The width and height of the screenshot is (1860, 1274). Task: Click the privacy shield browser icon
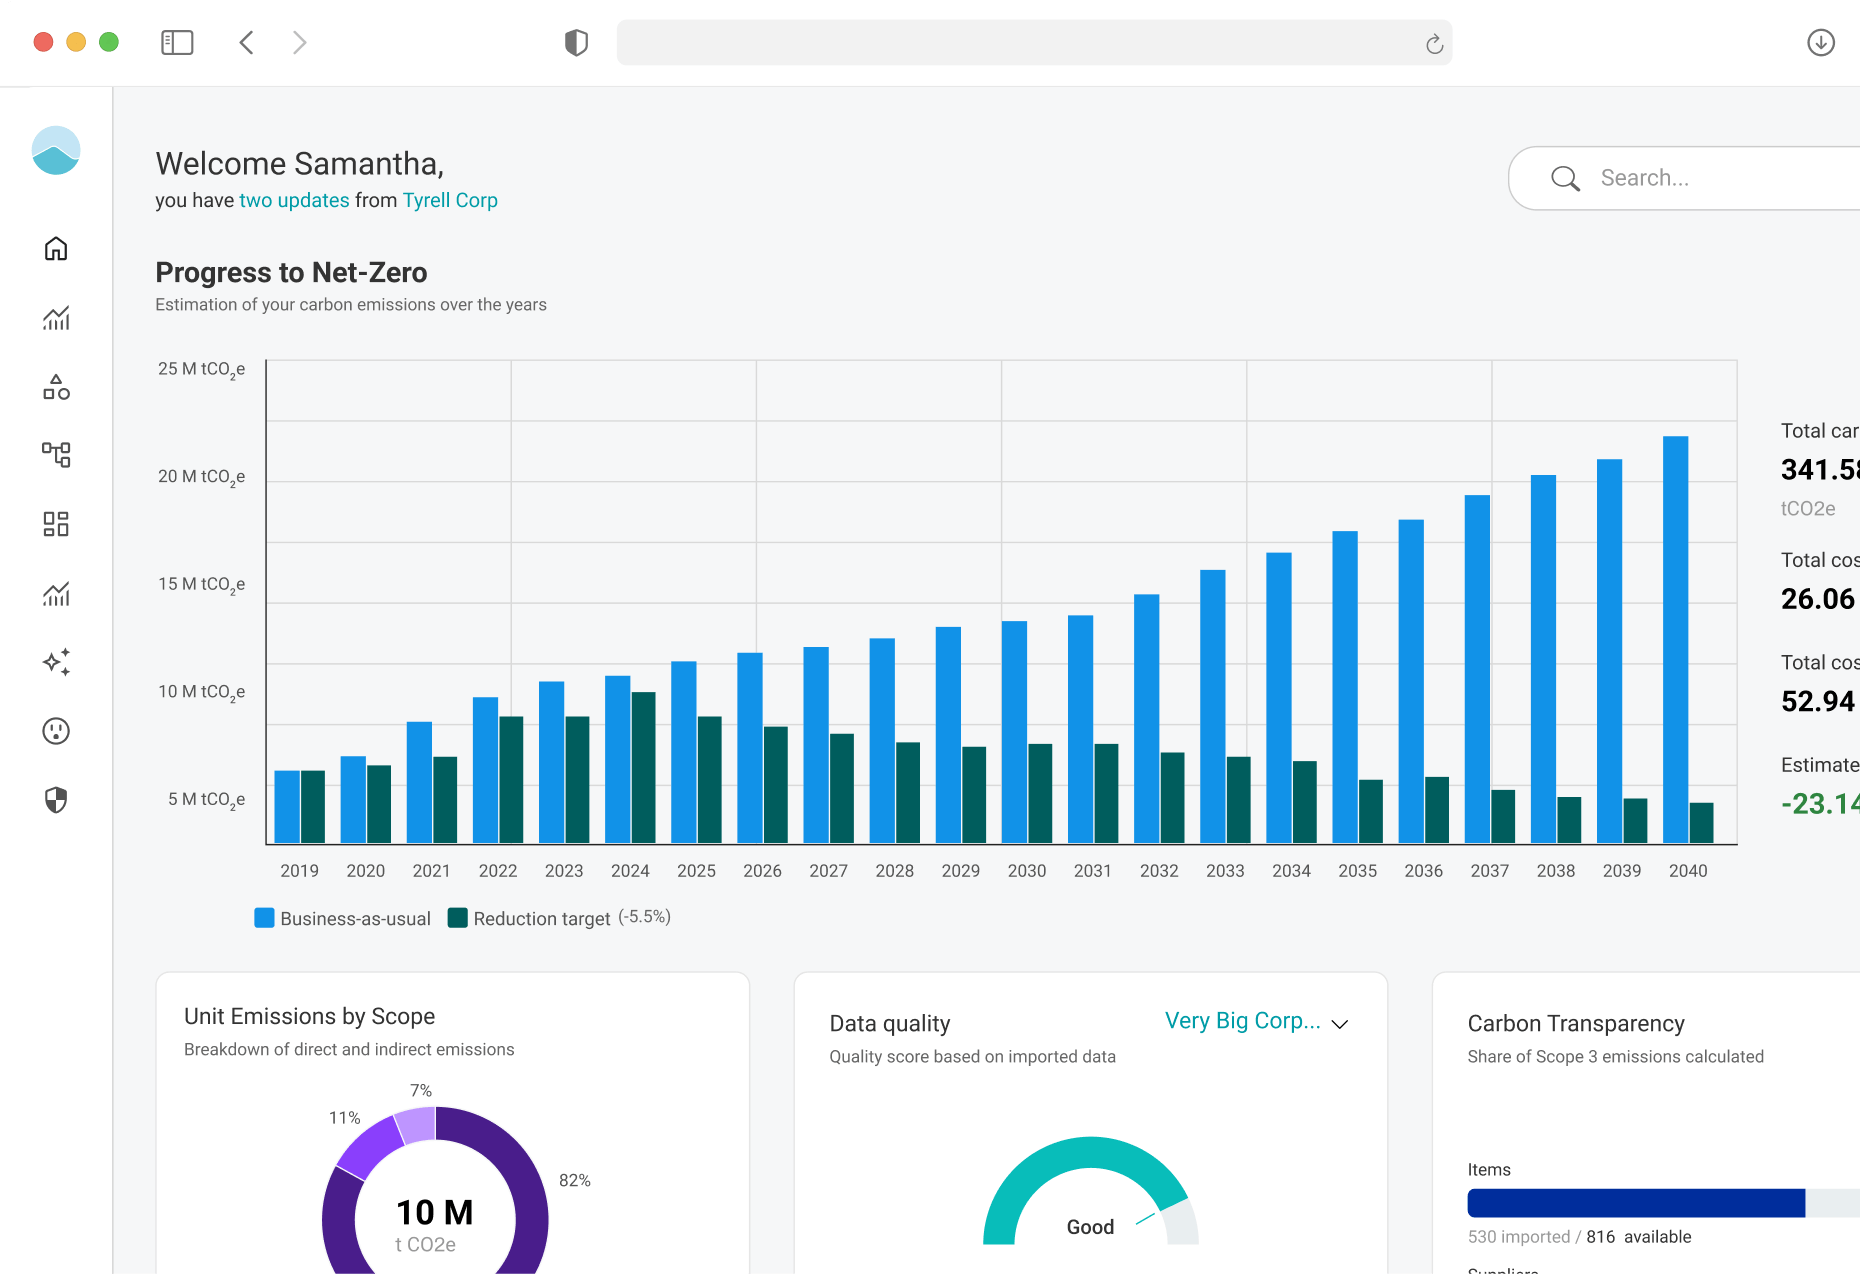click(x=576, y=42)
